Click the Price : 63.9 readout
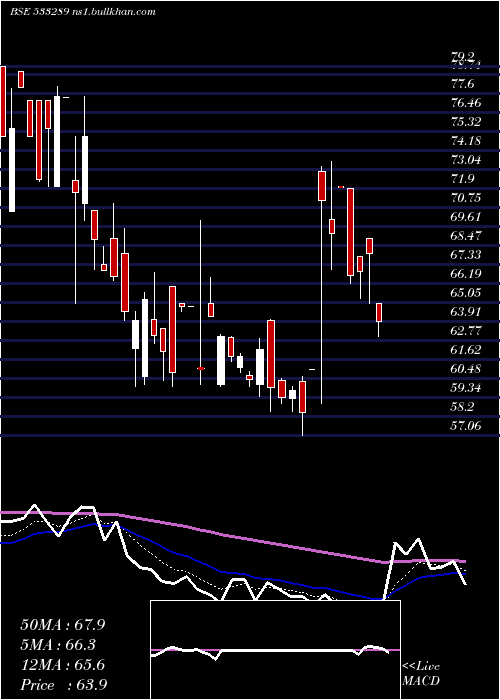 63,685
